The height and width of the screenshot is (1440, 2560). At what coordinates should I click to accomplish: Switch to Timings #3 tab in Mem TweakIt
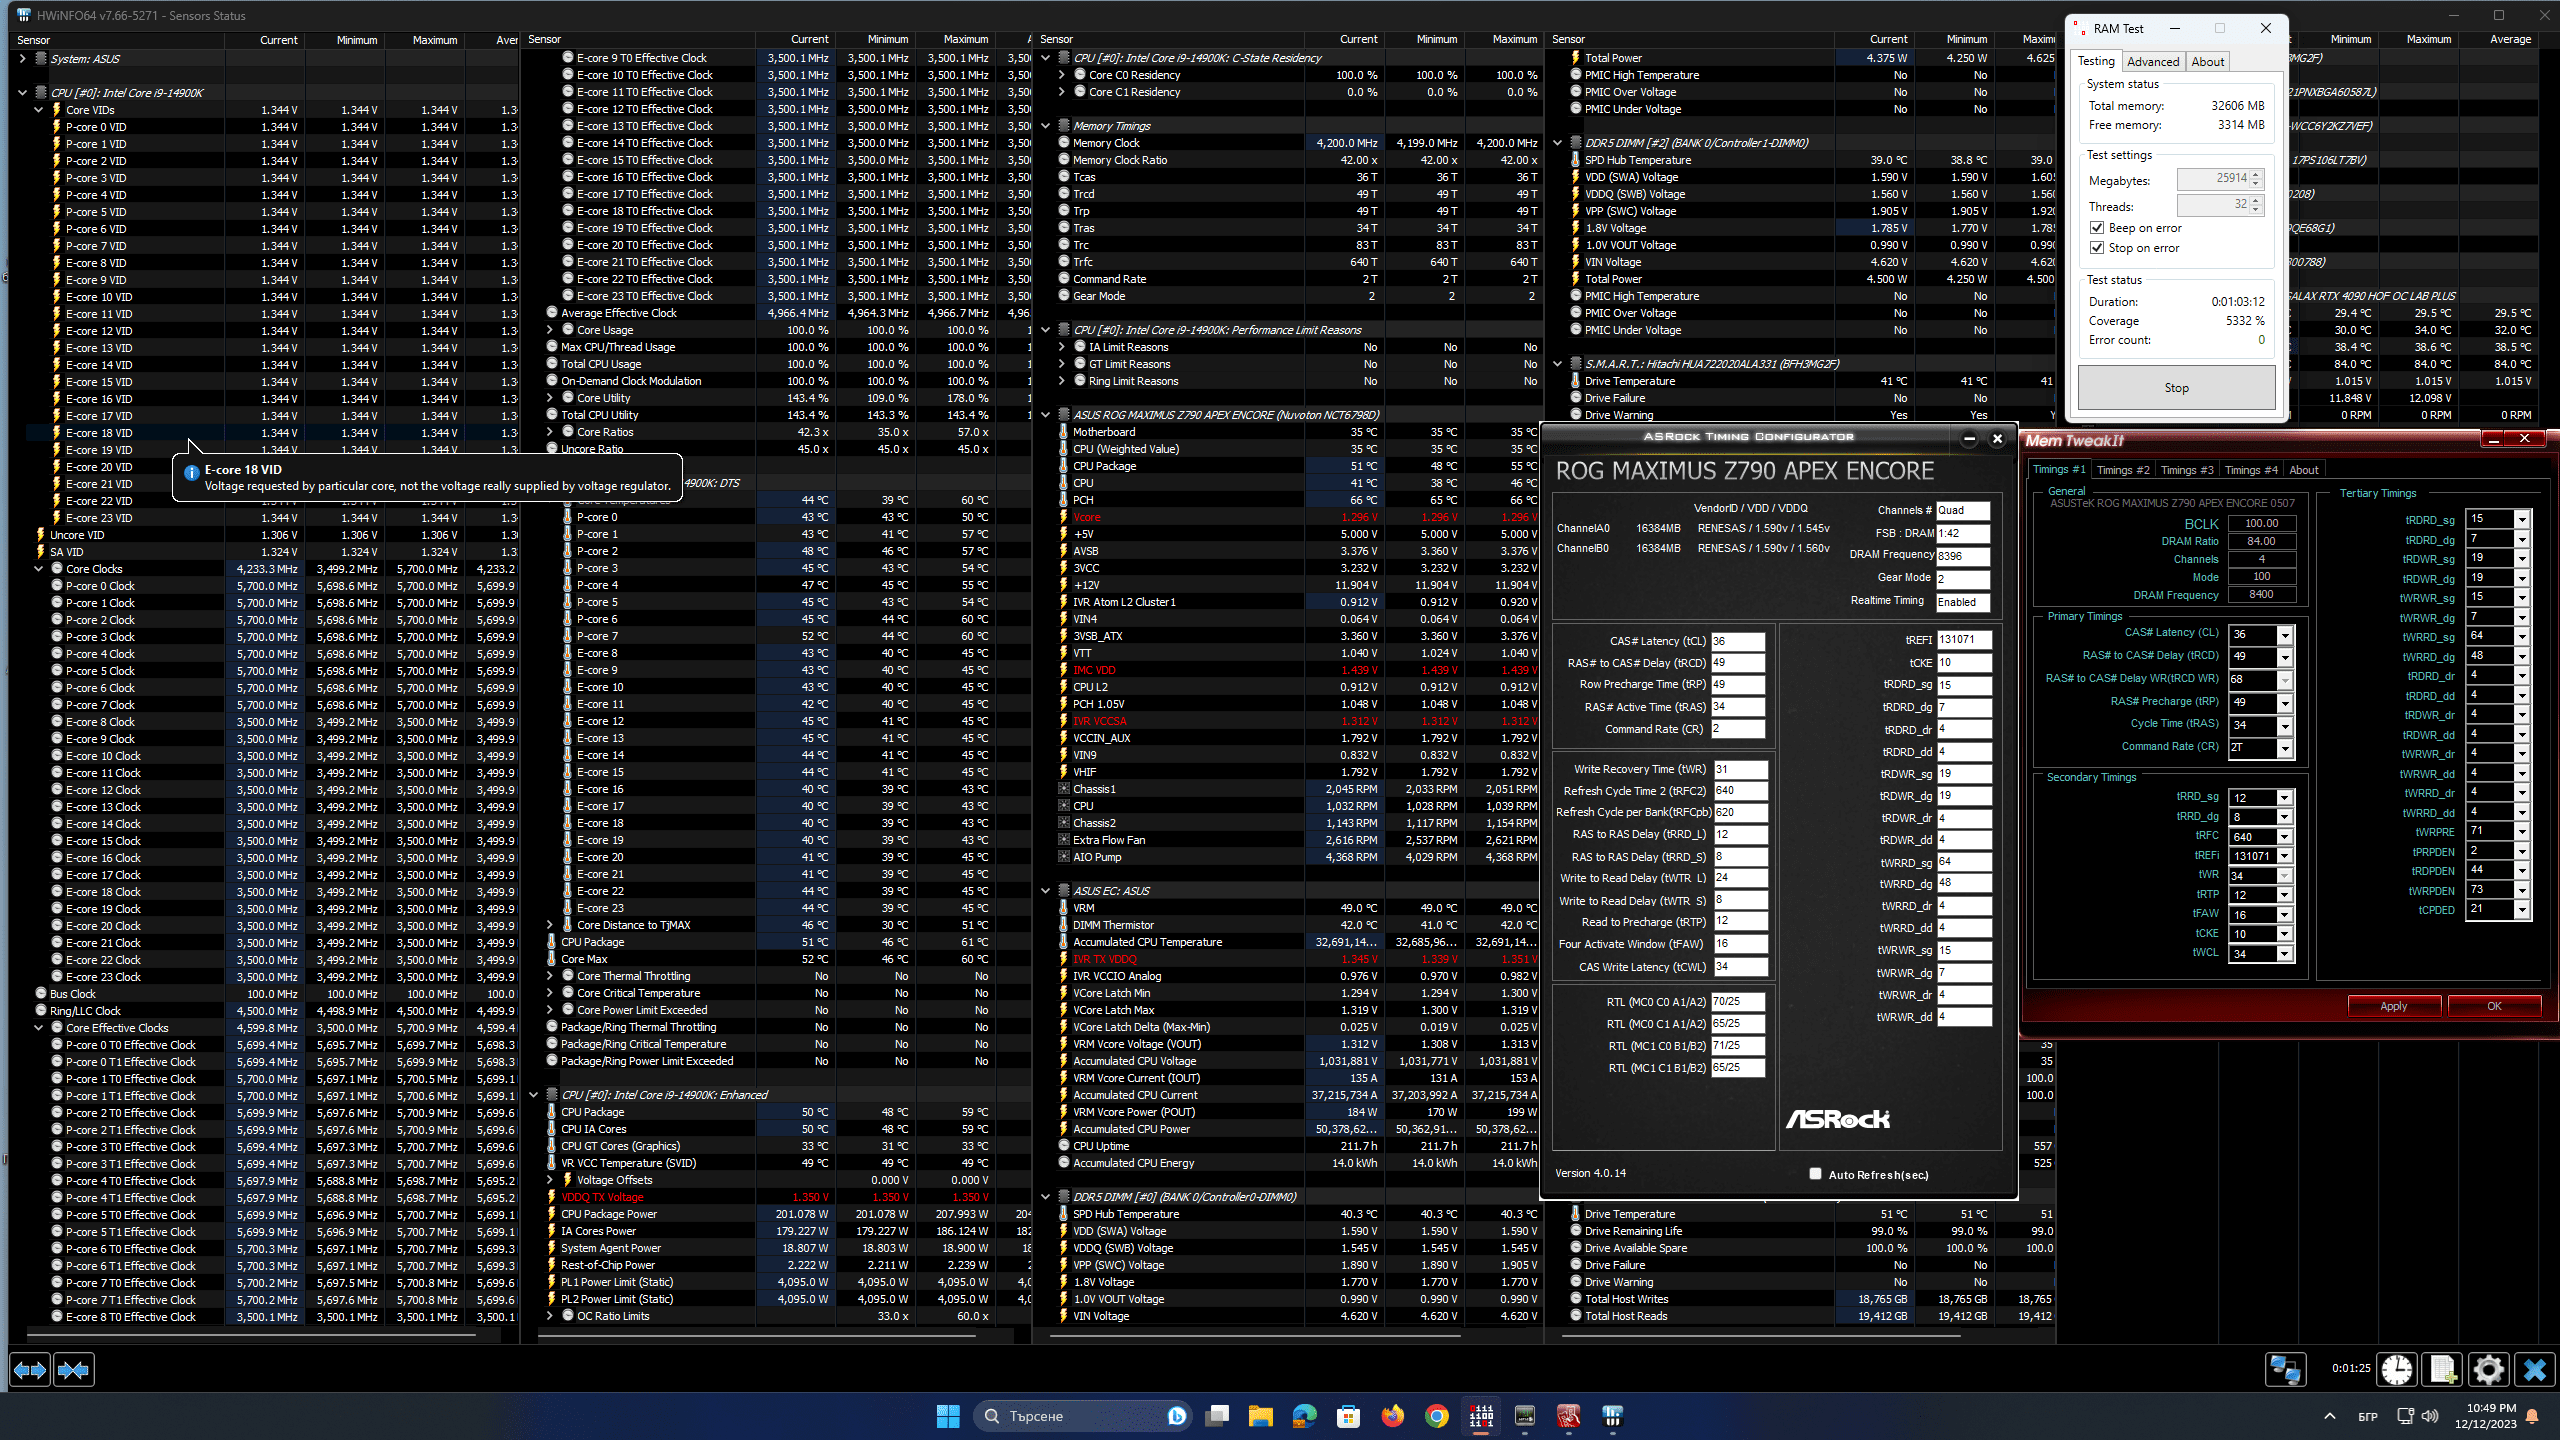pyautogui.click(x=2186, y=470)
